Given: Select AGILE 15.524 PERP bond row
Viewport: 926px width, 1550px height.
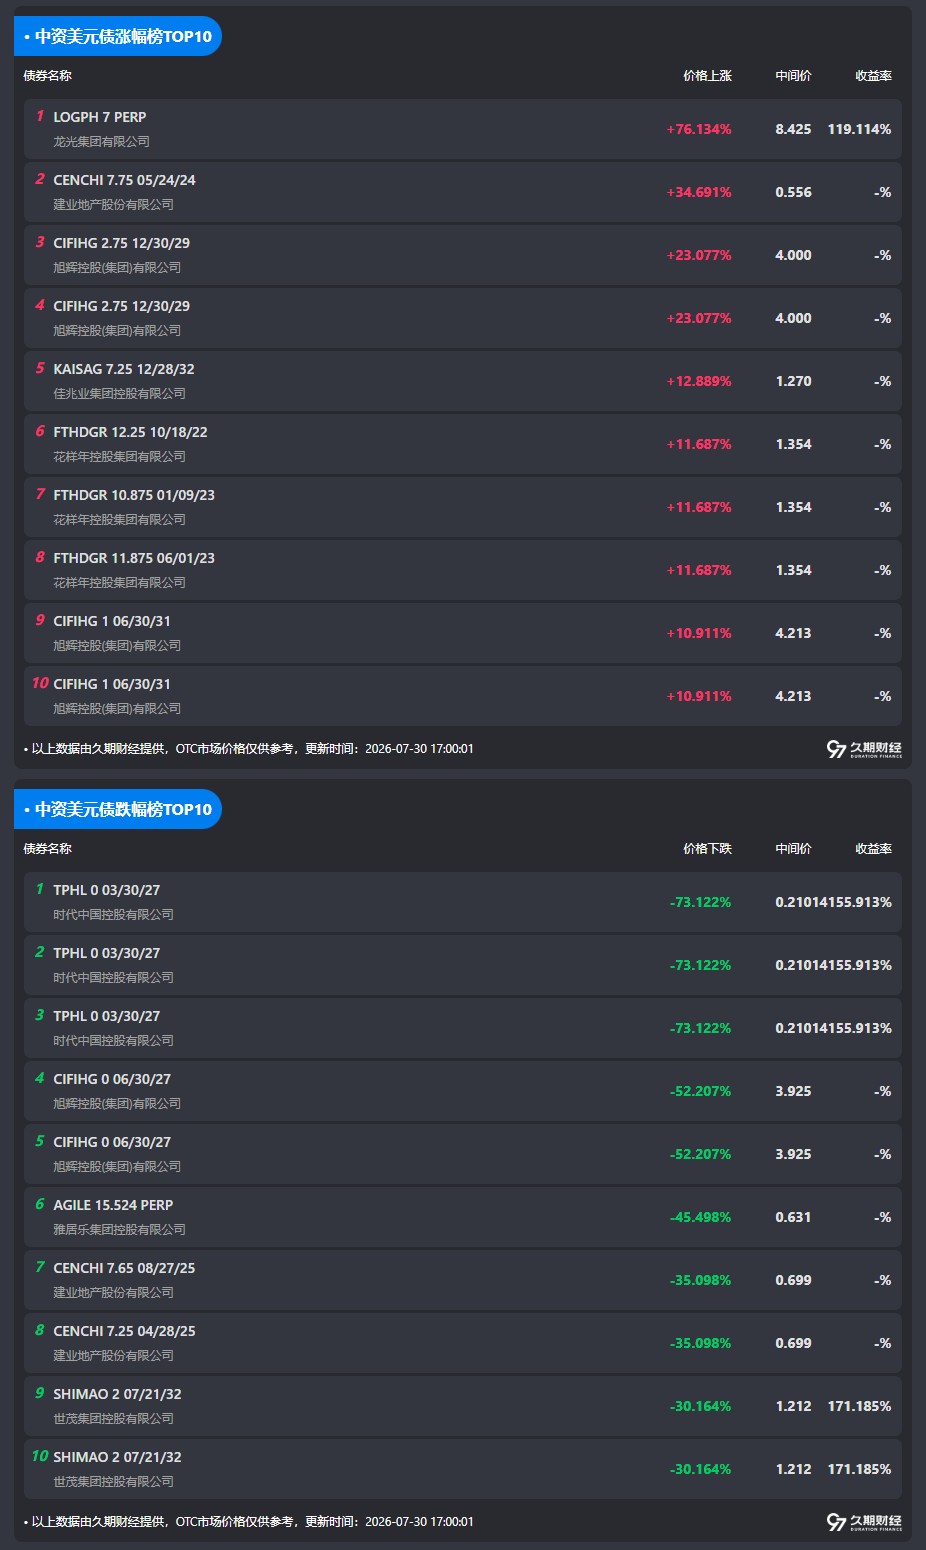Looking at the screenshot, I should [x=463, y=1217].
